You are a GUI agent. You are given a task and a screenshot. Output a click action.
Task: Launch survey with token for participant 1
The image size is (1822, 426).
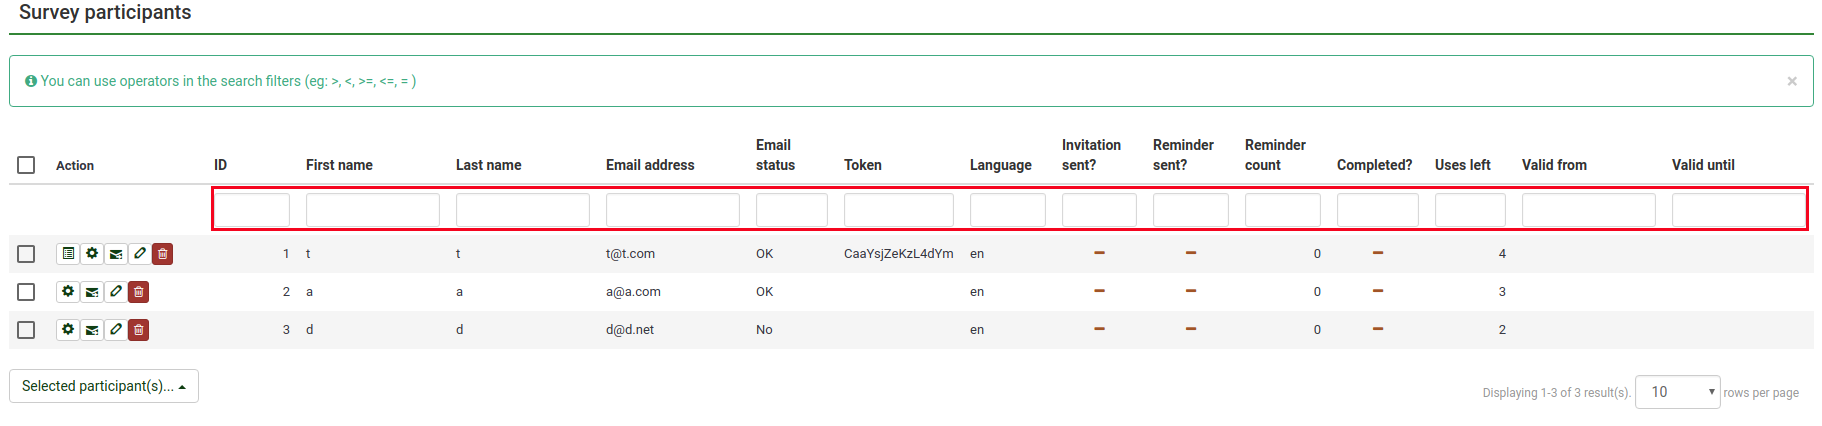68,254
